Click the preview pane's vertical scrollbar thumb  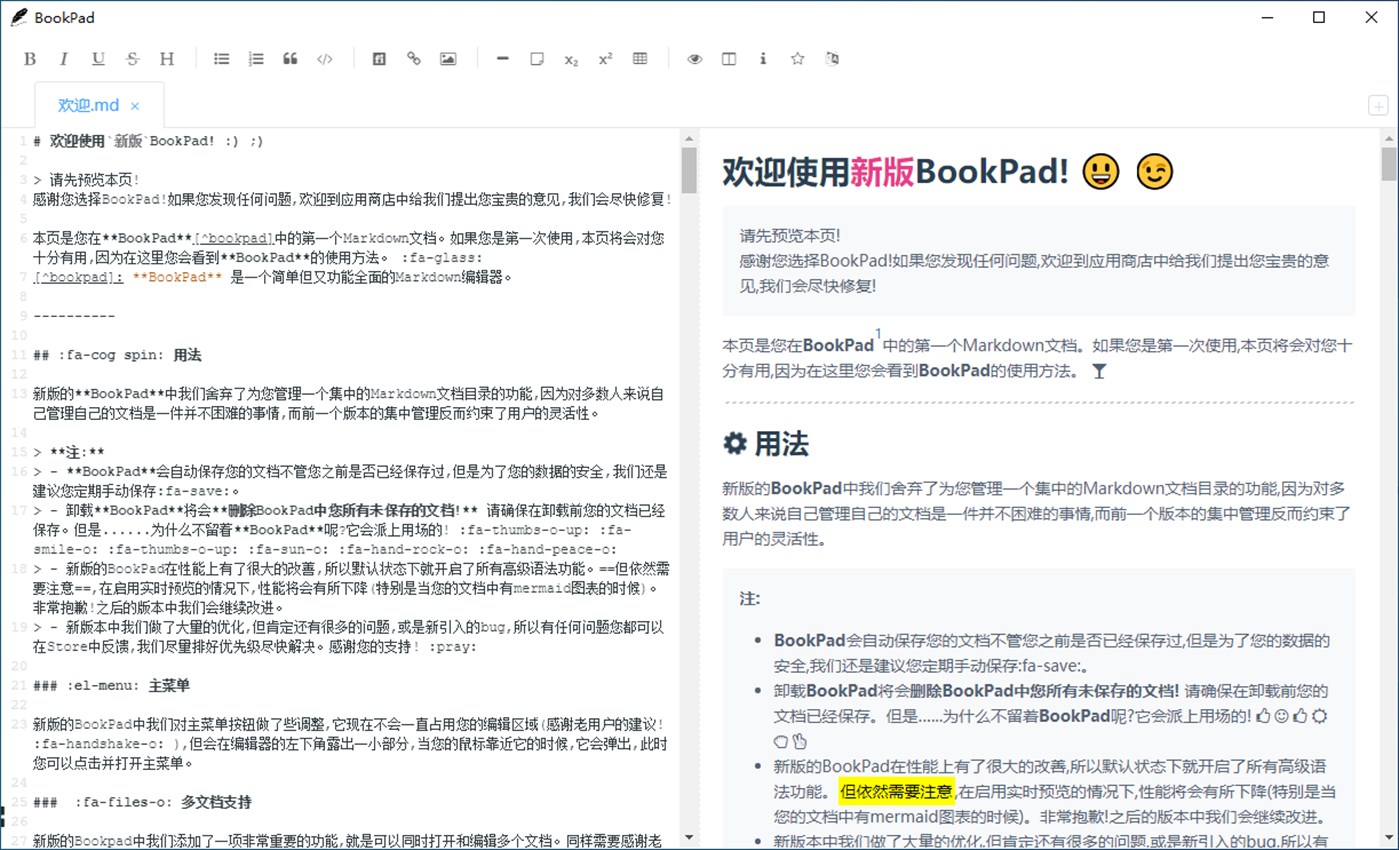[x=1389, y=163]
